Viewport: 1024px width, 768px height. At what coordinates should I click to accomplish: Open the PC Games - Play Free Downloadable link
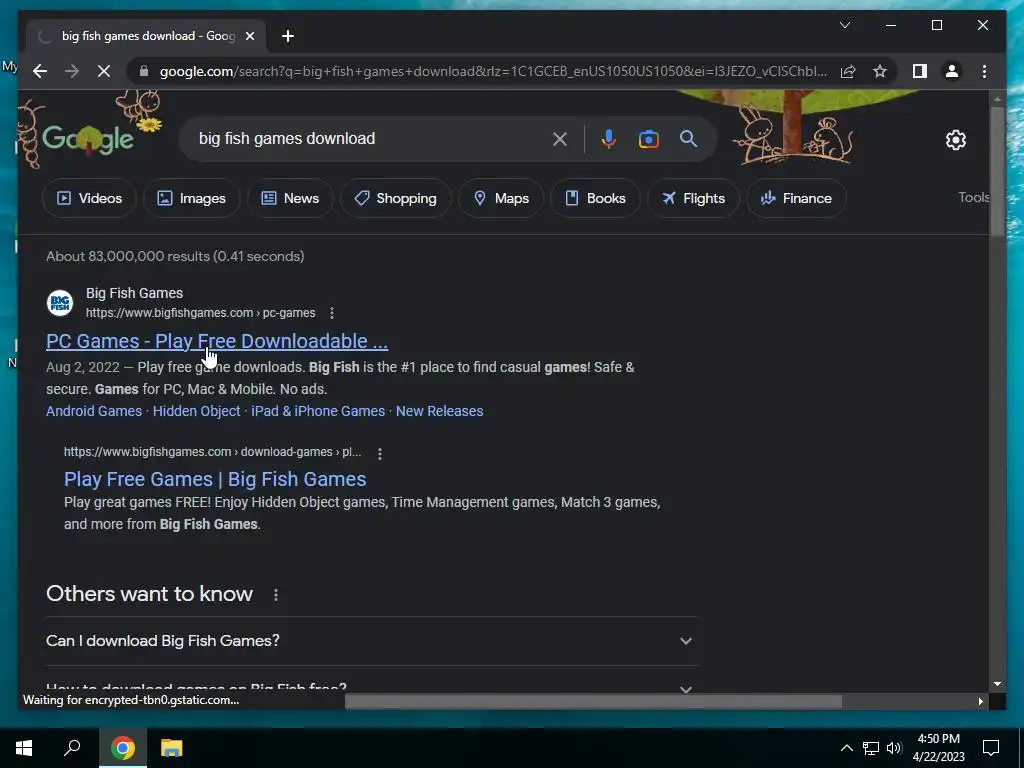tap(217, 341)
